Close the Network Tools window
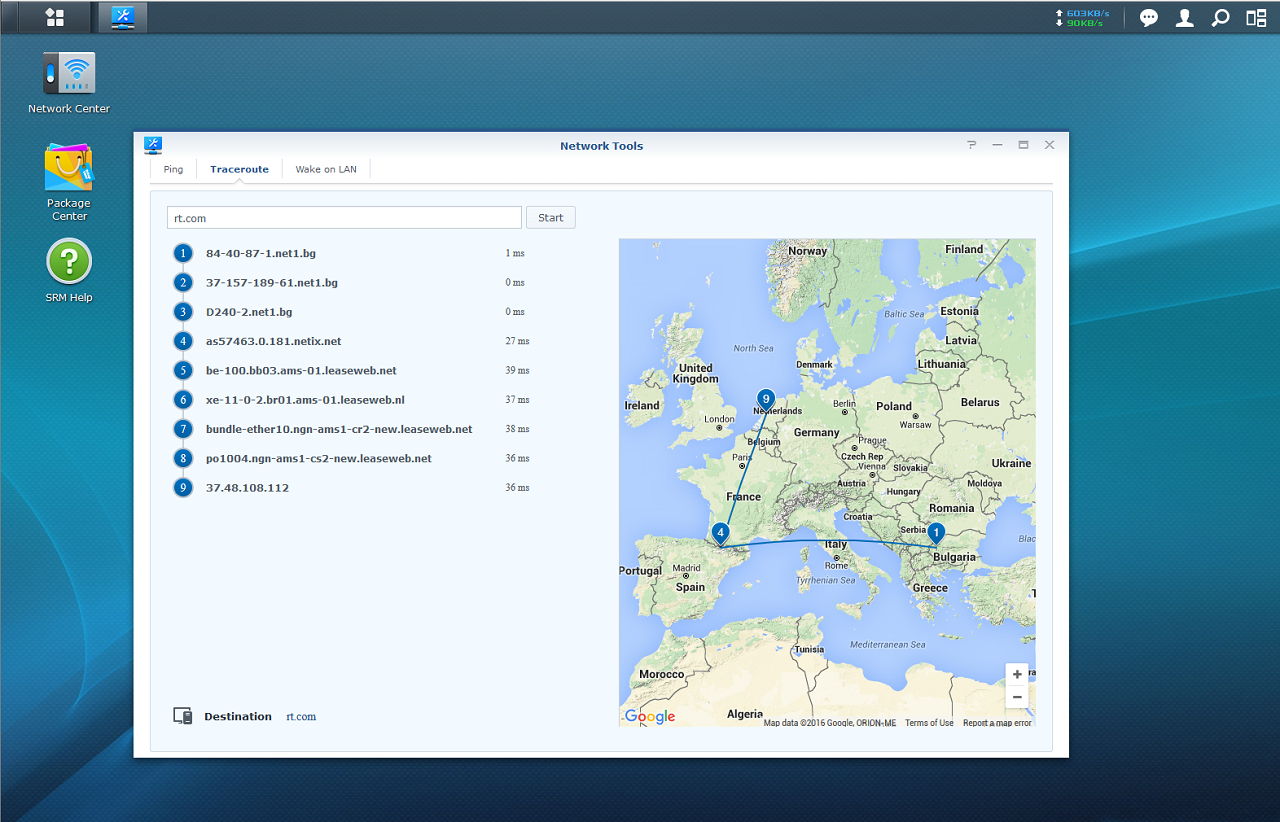Image resolution: width=1280 pixels, height=822 pixels. 1049,145
